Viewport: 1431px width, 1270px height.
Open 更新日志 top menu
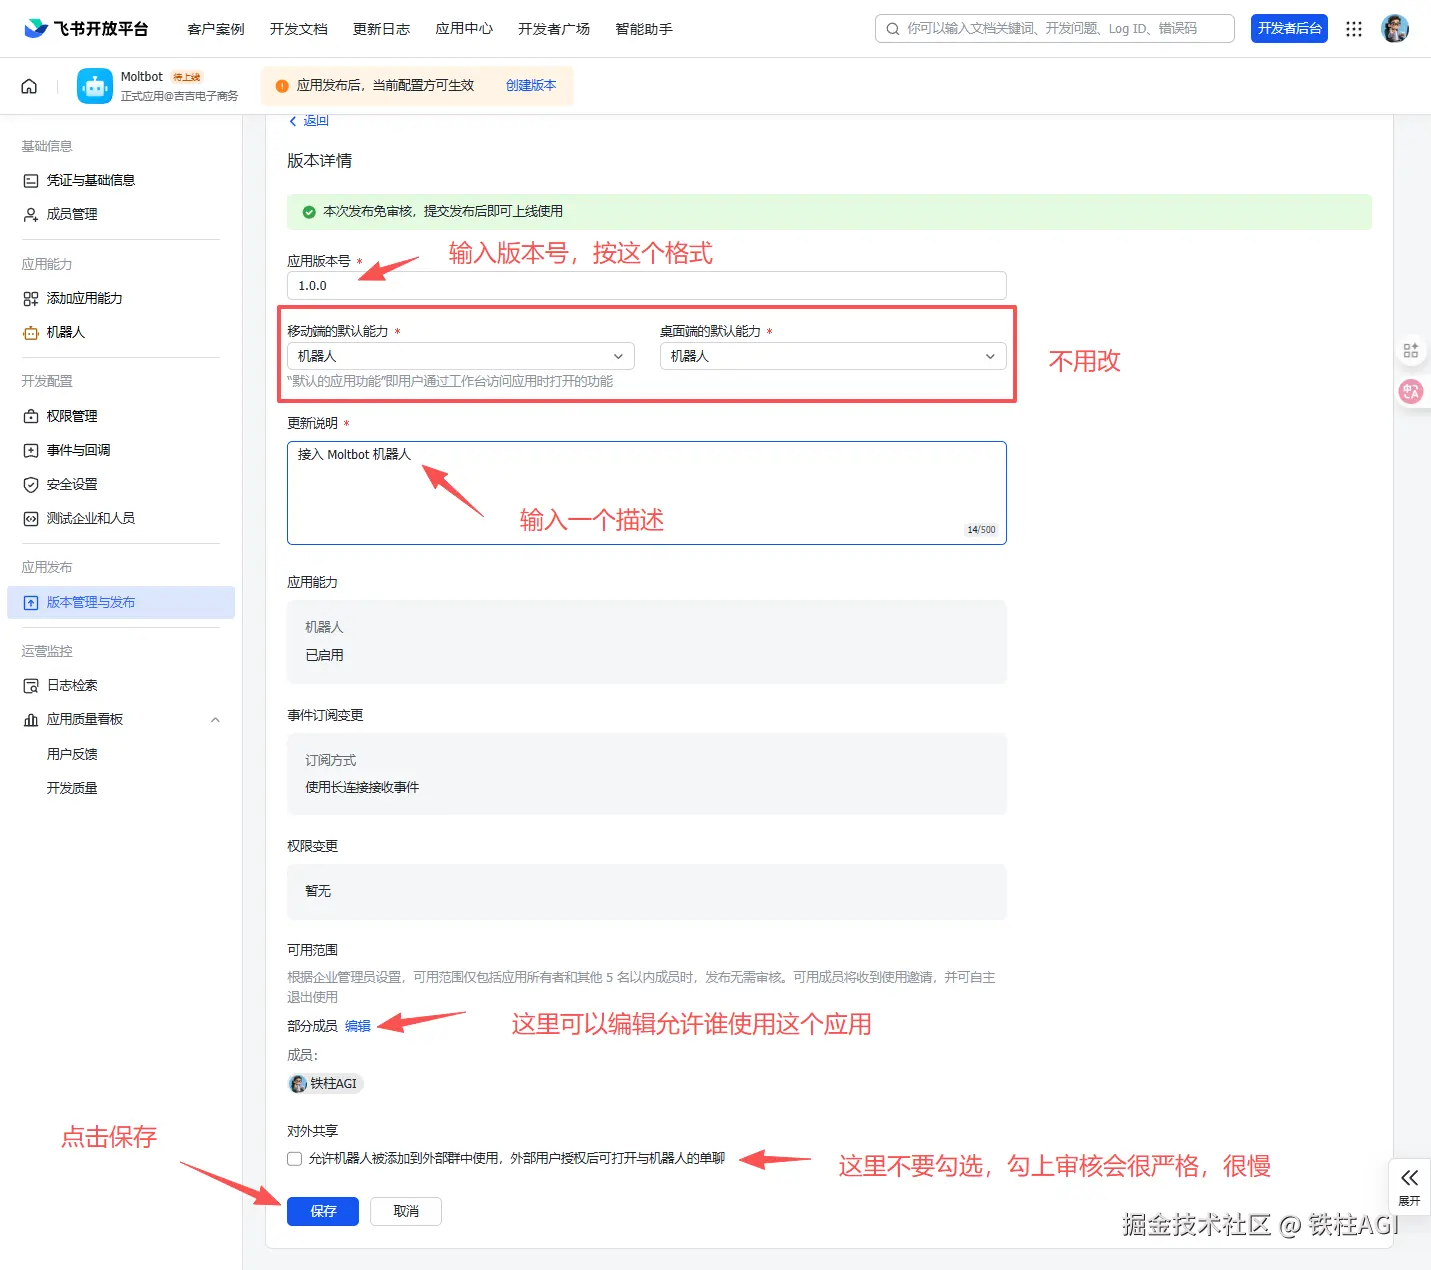coord(382,29)
